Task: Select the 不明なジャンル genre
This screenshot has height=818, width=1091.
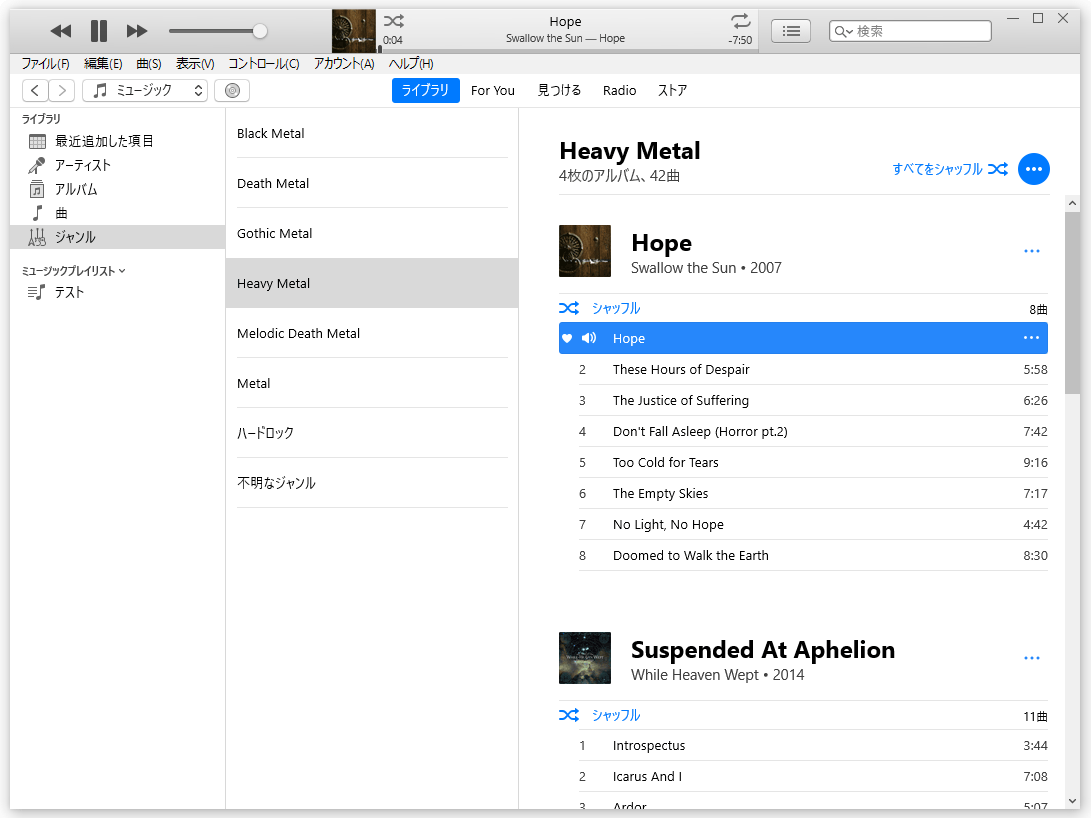Action: pos(372,483)
